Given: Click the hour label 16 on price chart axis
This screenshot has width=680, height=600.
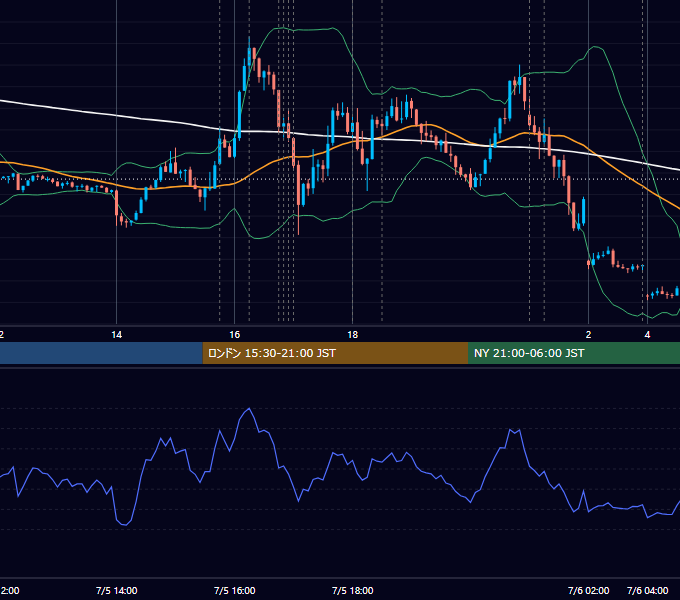Looking at the screenshot, I should 235,335.
